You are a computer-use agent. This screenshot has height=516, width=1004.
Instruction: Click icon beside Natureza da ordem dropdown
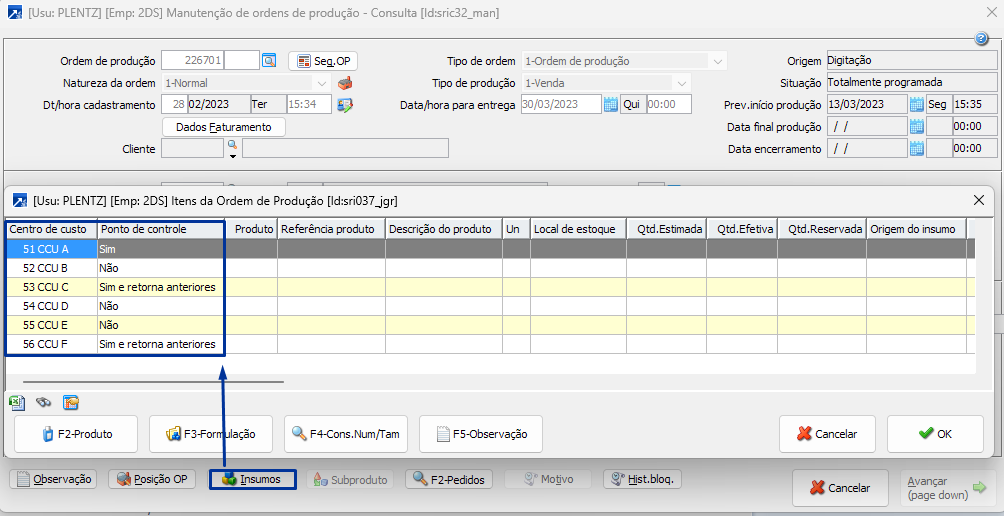(345, 83)
